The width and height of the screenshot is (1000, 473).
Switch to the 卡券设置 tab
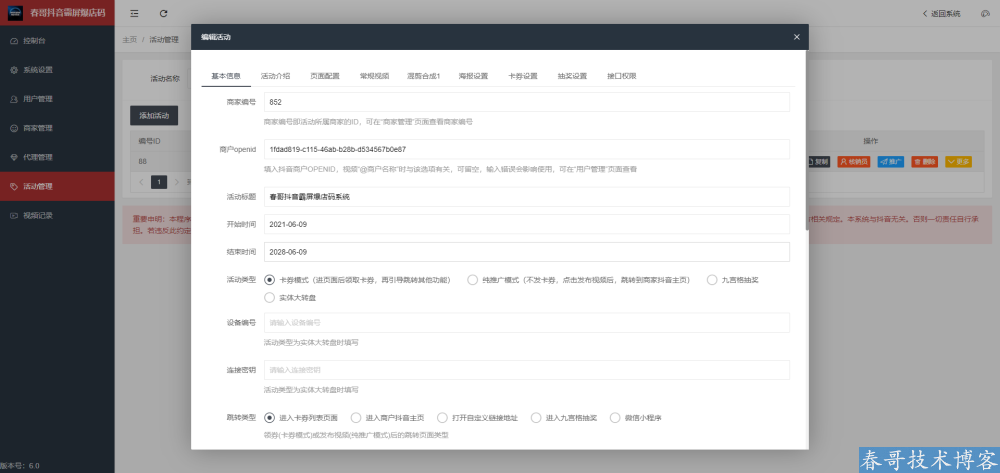(523, 76)
